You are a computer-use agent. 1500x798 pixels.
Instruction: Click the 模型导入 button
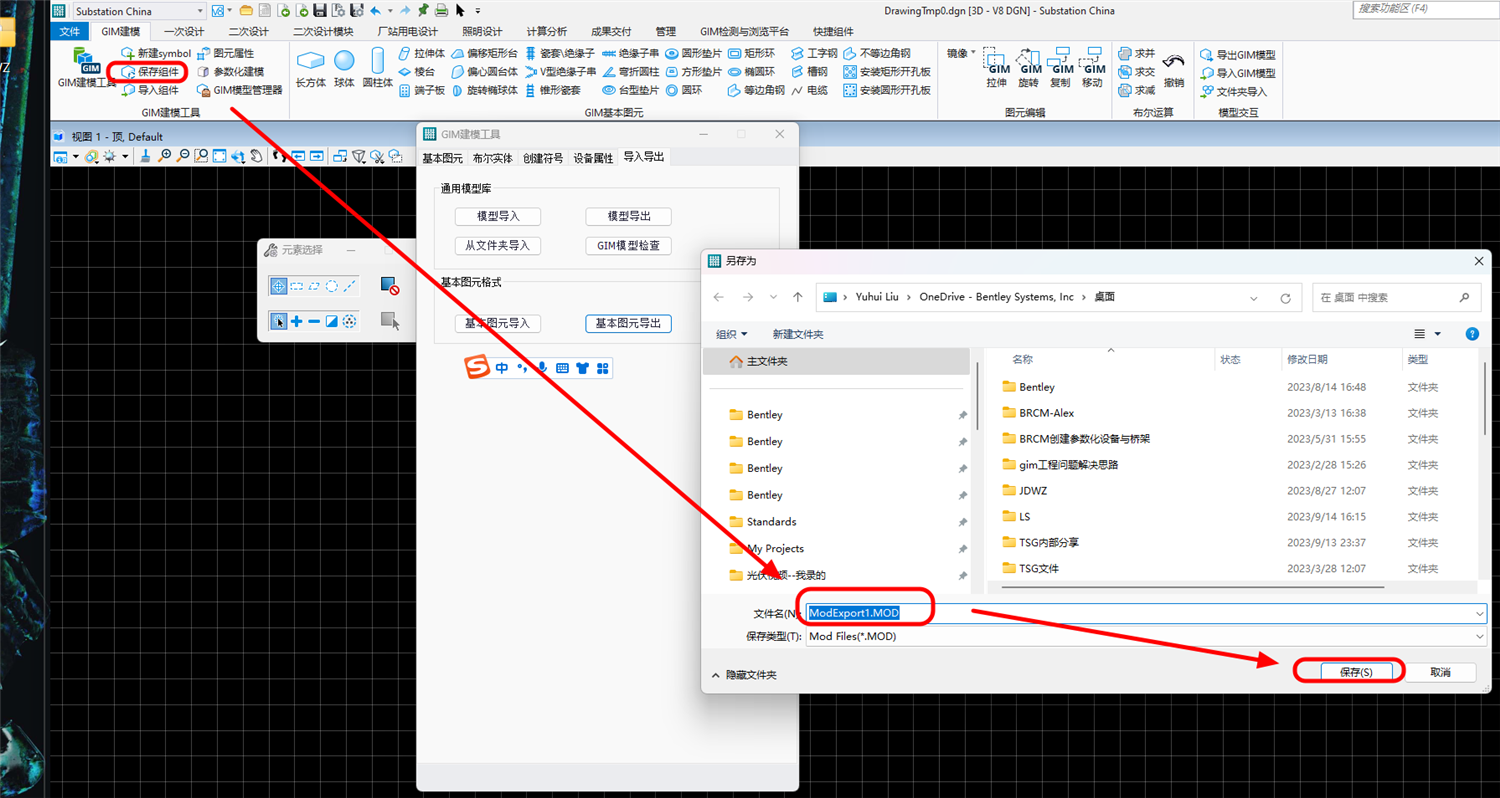coord(497,217)
